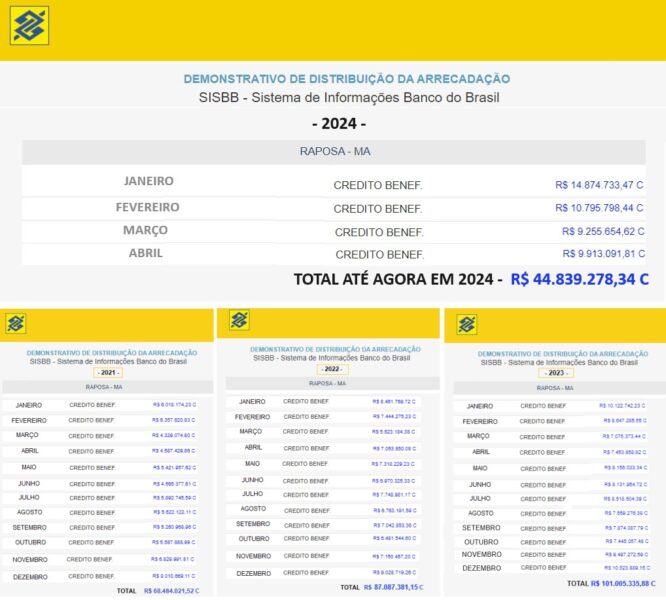This screenshot has width=666, height=600.
Task: Click 'RAPOSA - MA' header in the 2023 panel
Action: (555, 388)
